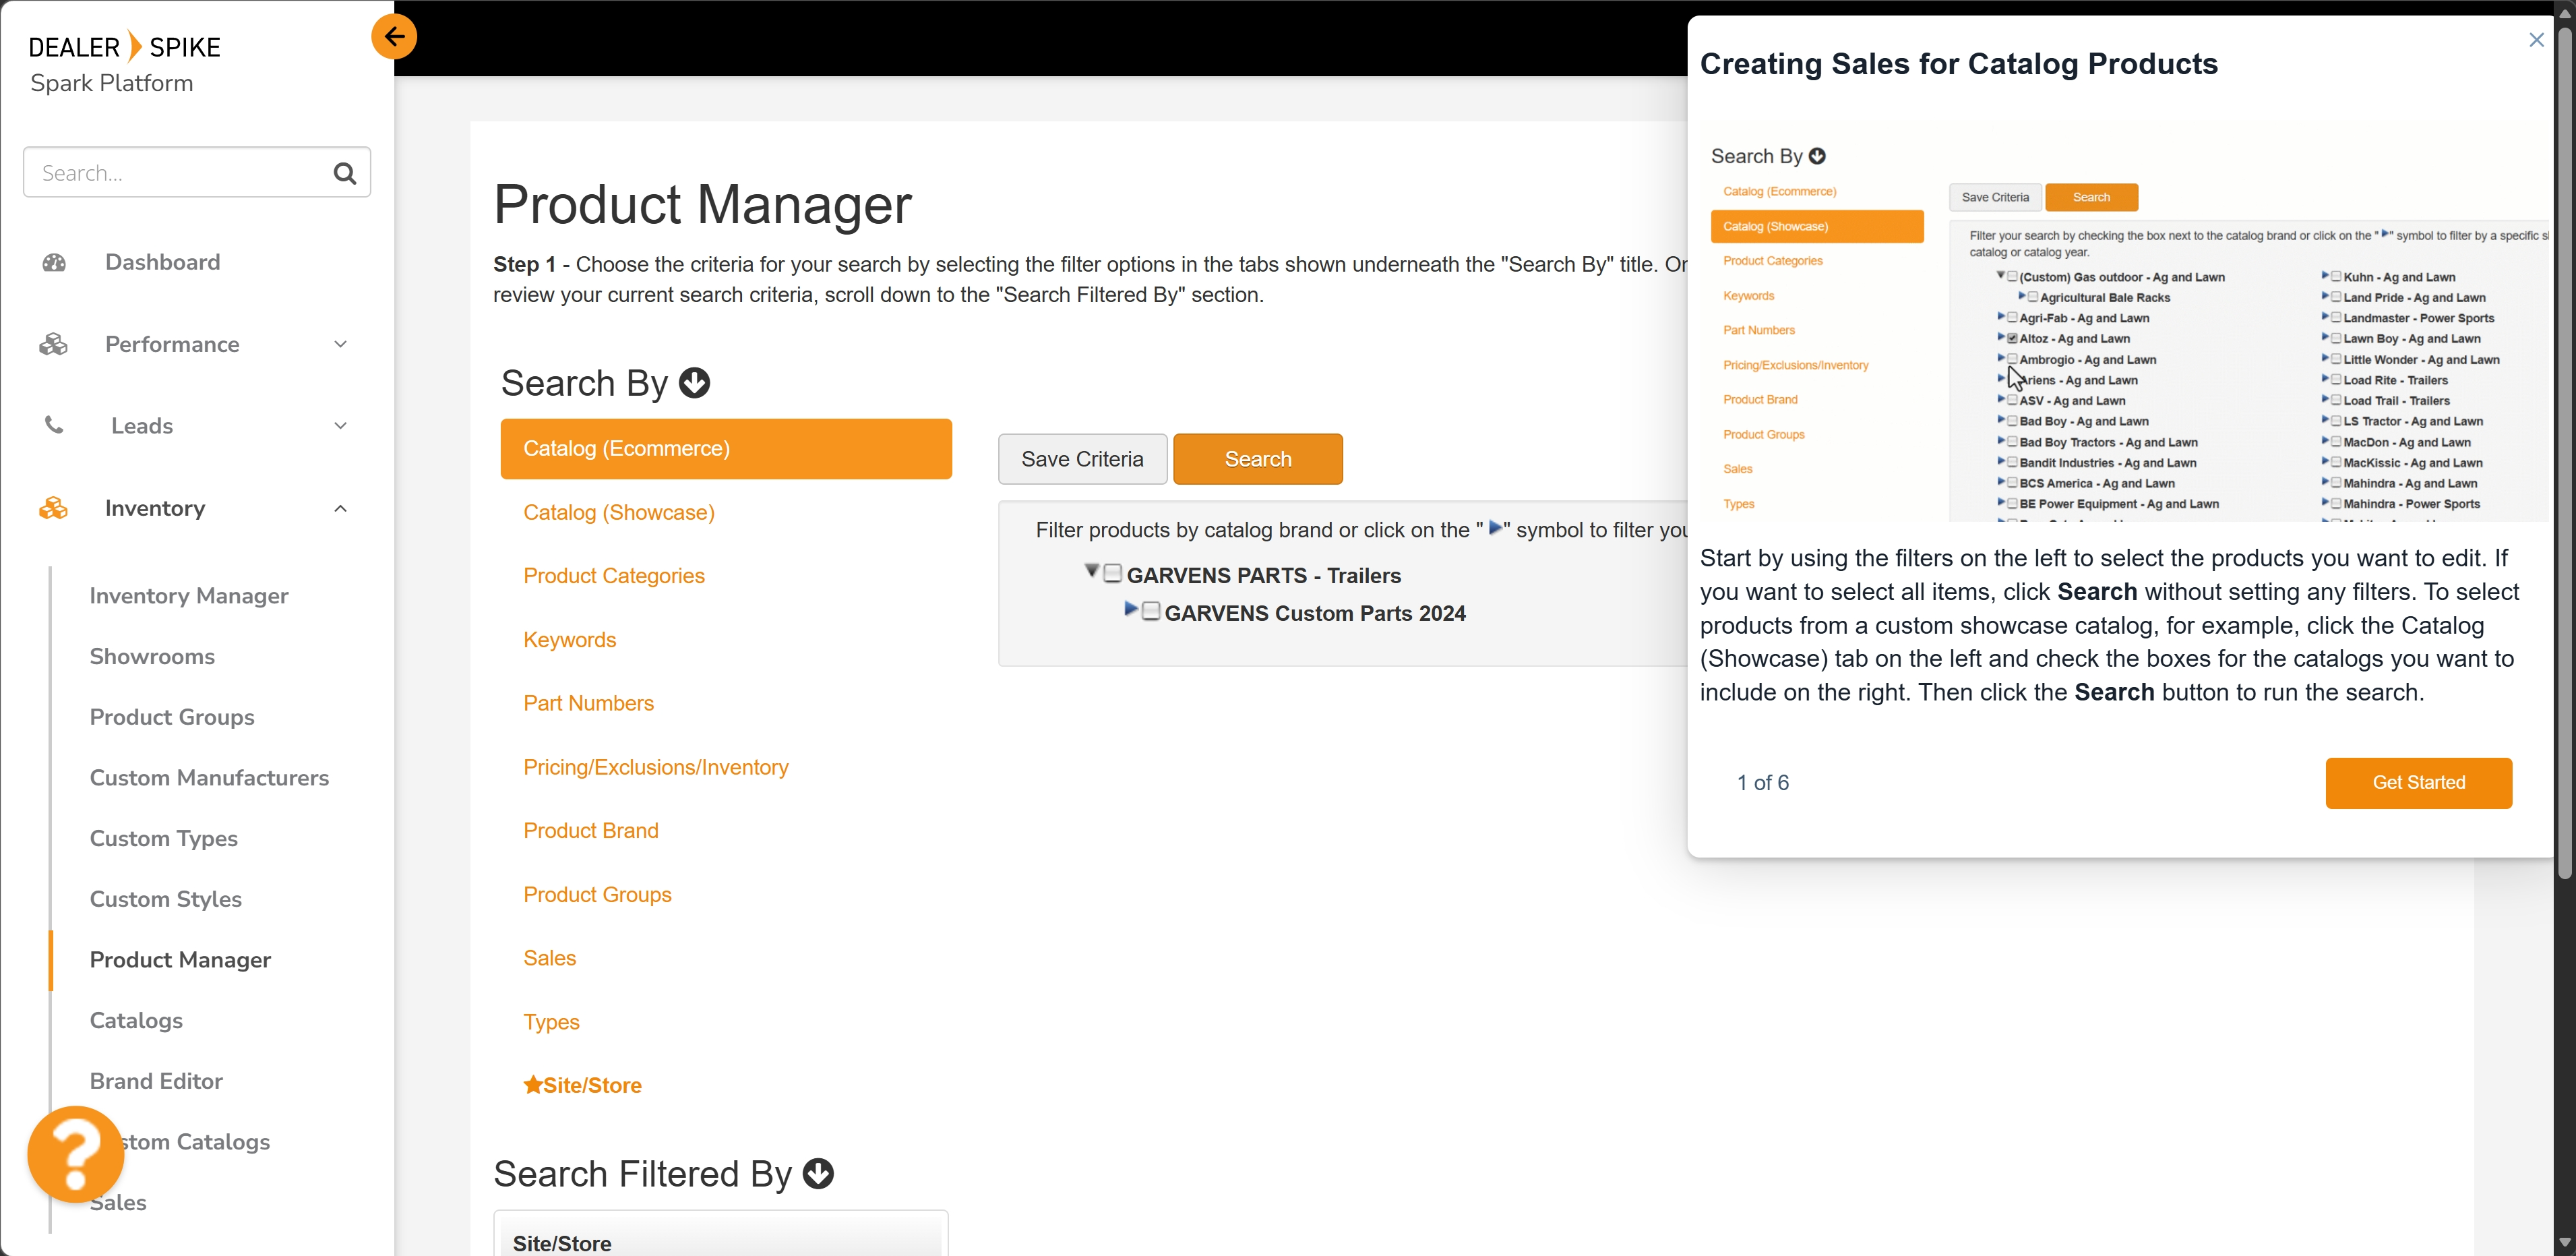Click inside the sidebar Search field
The height and width of the screenshot is (1256, 2576).
tap(175, 173)
